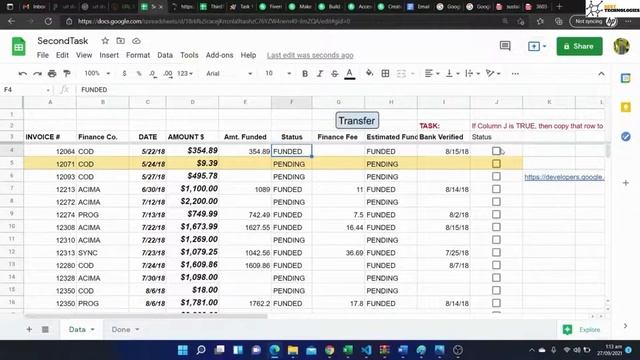The height and width of the screenshot is (360, 640).
Task: Check the checkbox for invoice 12093
Action: click(x=496, y=176)
